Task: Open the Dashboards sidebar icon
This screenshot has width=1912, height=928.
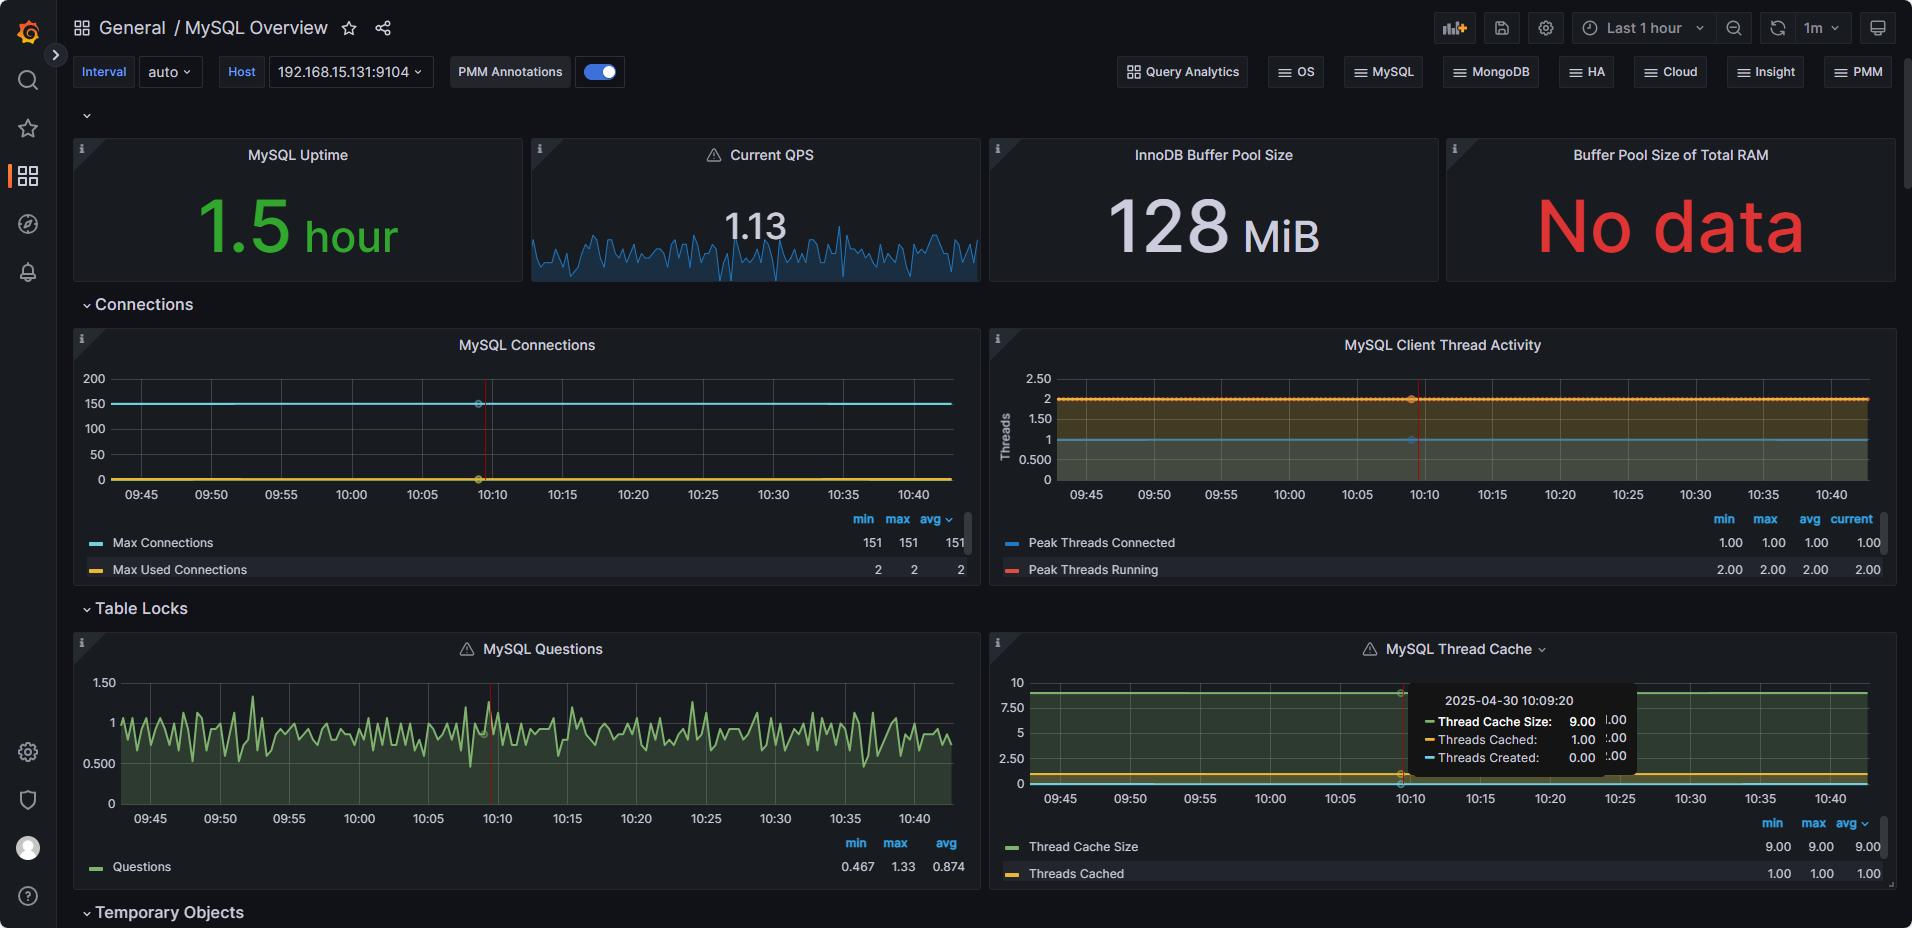Action: [28, 176]
